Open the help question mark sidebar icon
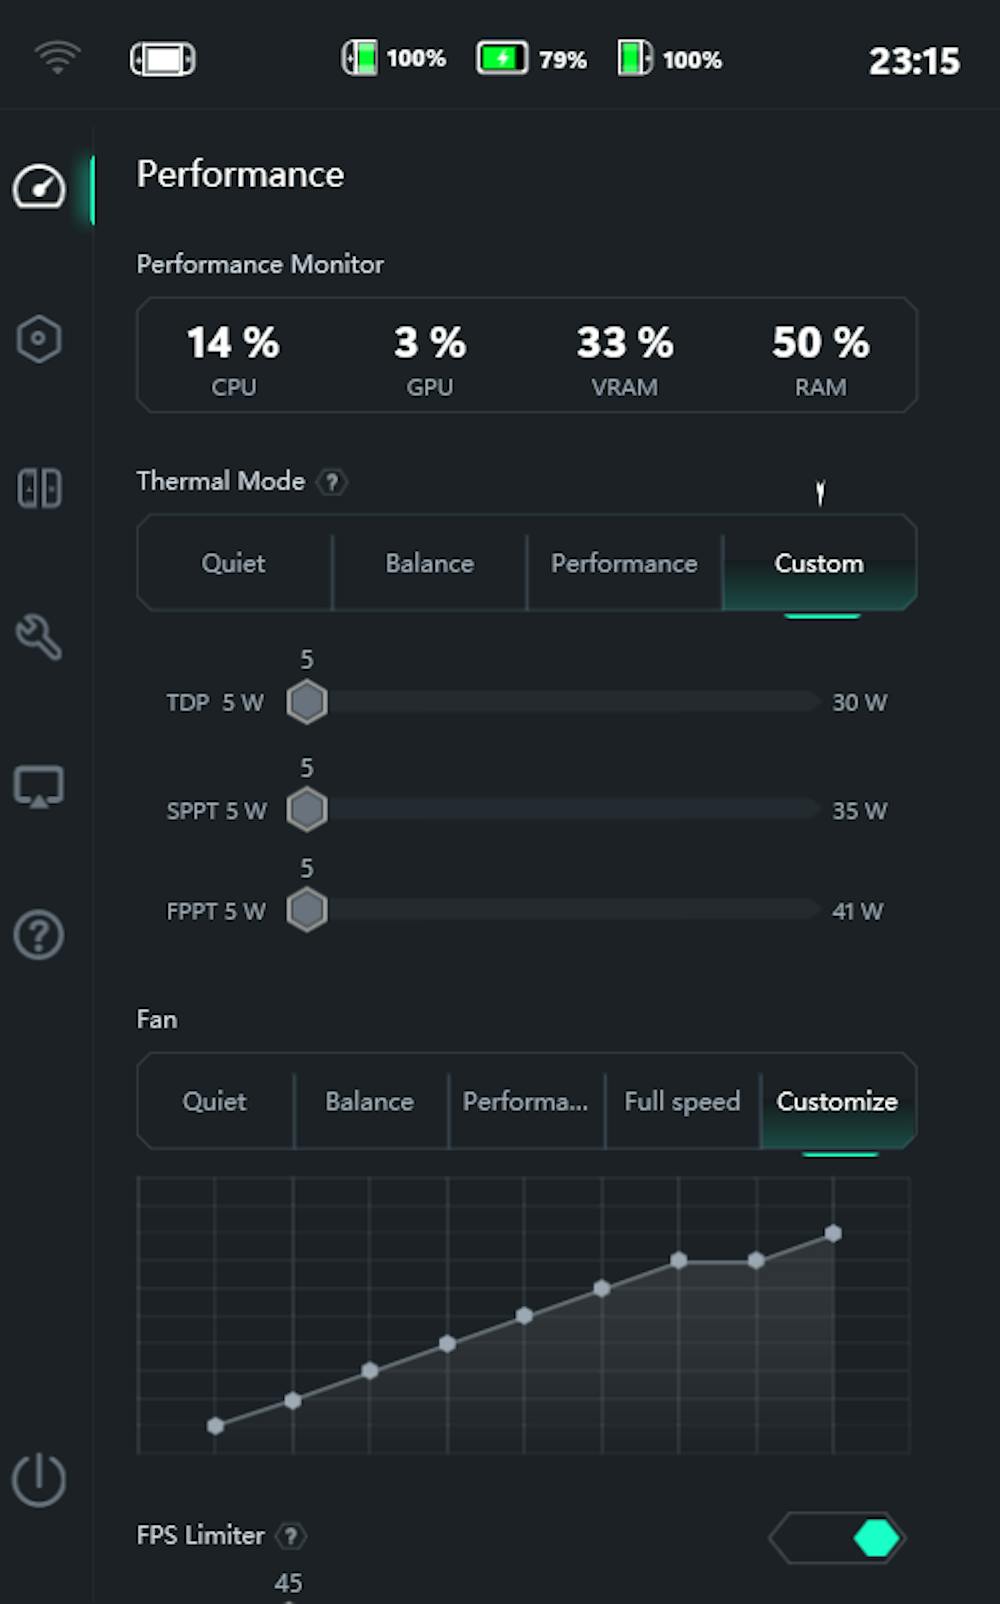Viewport: 1000px width, 1604px height. click(x=39, y=936)
